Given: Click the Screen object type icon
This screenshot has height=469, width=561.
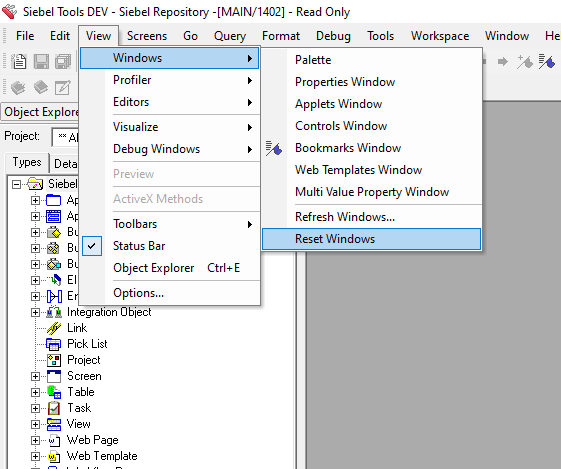Looking at the screenshot, I should [x=54, y=376].
